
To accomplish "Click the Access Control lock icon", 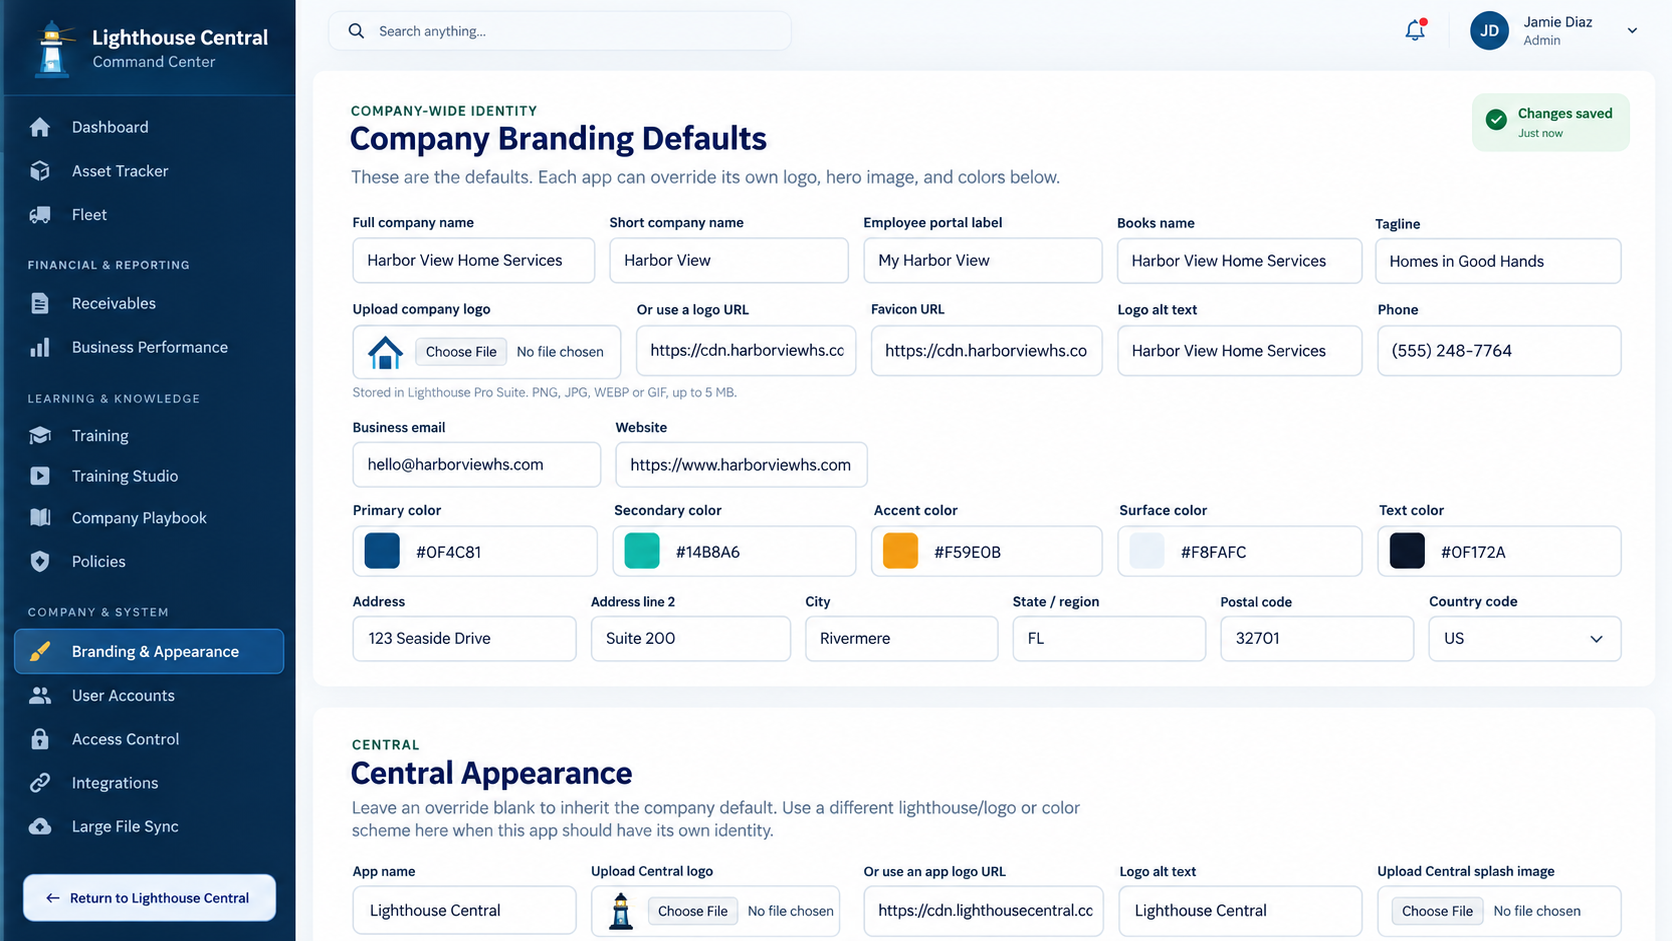I will pyautogui.click(x=40, y=739).
